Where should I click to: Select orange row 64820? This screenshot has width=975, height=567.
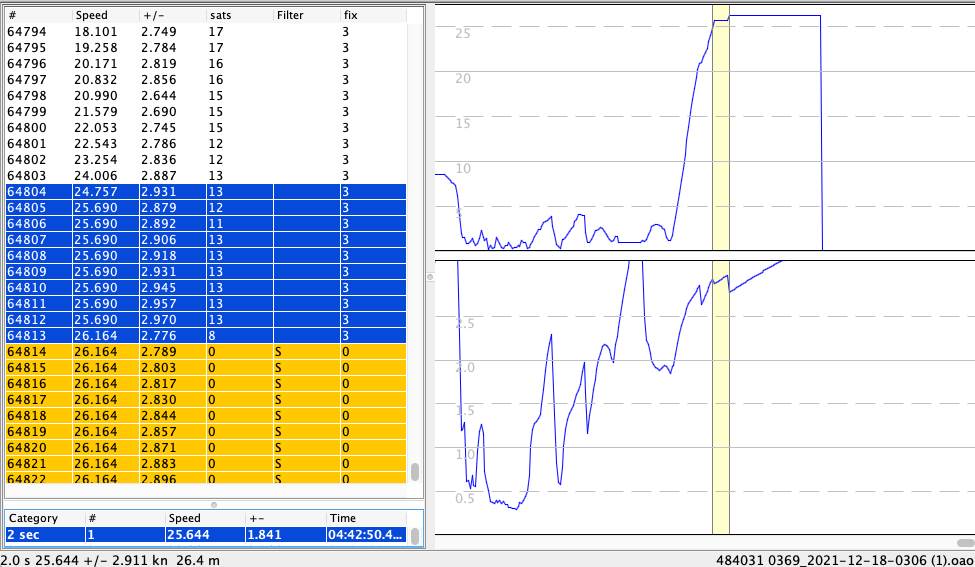tap(200, 448)
